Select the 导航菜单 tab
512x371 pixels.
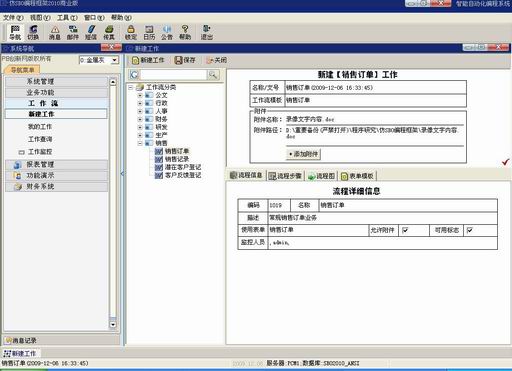pos(22,70)
